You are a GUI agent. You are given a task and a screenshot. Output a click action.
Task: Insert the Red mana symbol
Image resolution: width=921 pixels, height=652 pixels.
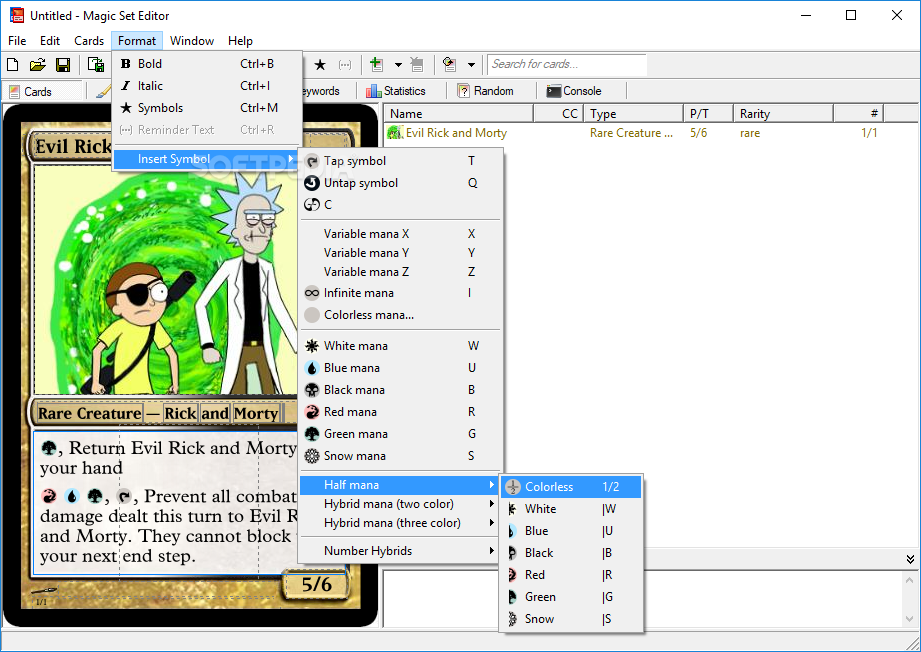[x=401, y=412]
